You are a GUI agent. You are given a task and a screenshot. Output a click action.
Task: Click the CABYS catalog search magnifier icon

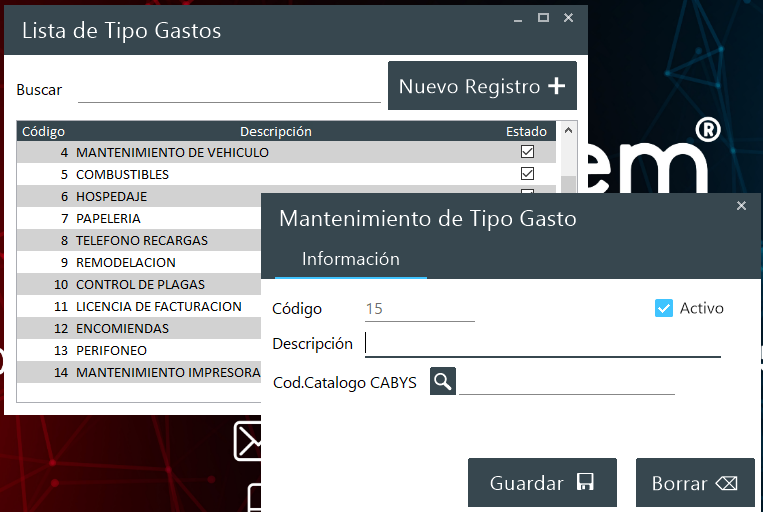pos(443,381)
